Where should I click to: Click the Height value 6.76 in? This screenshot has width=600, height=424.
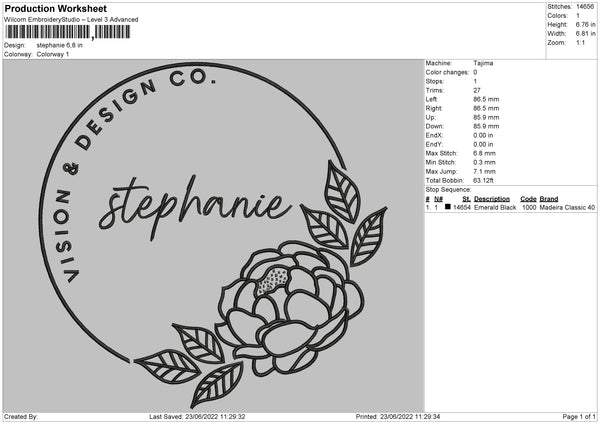(585, 24)
